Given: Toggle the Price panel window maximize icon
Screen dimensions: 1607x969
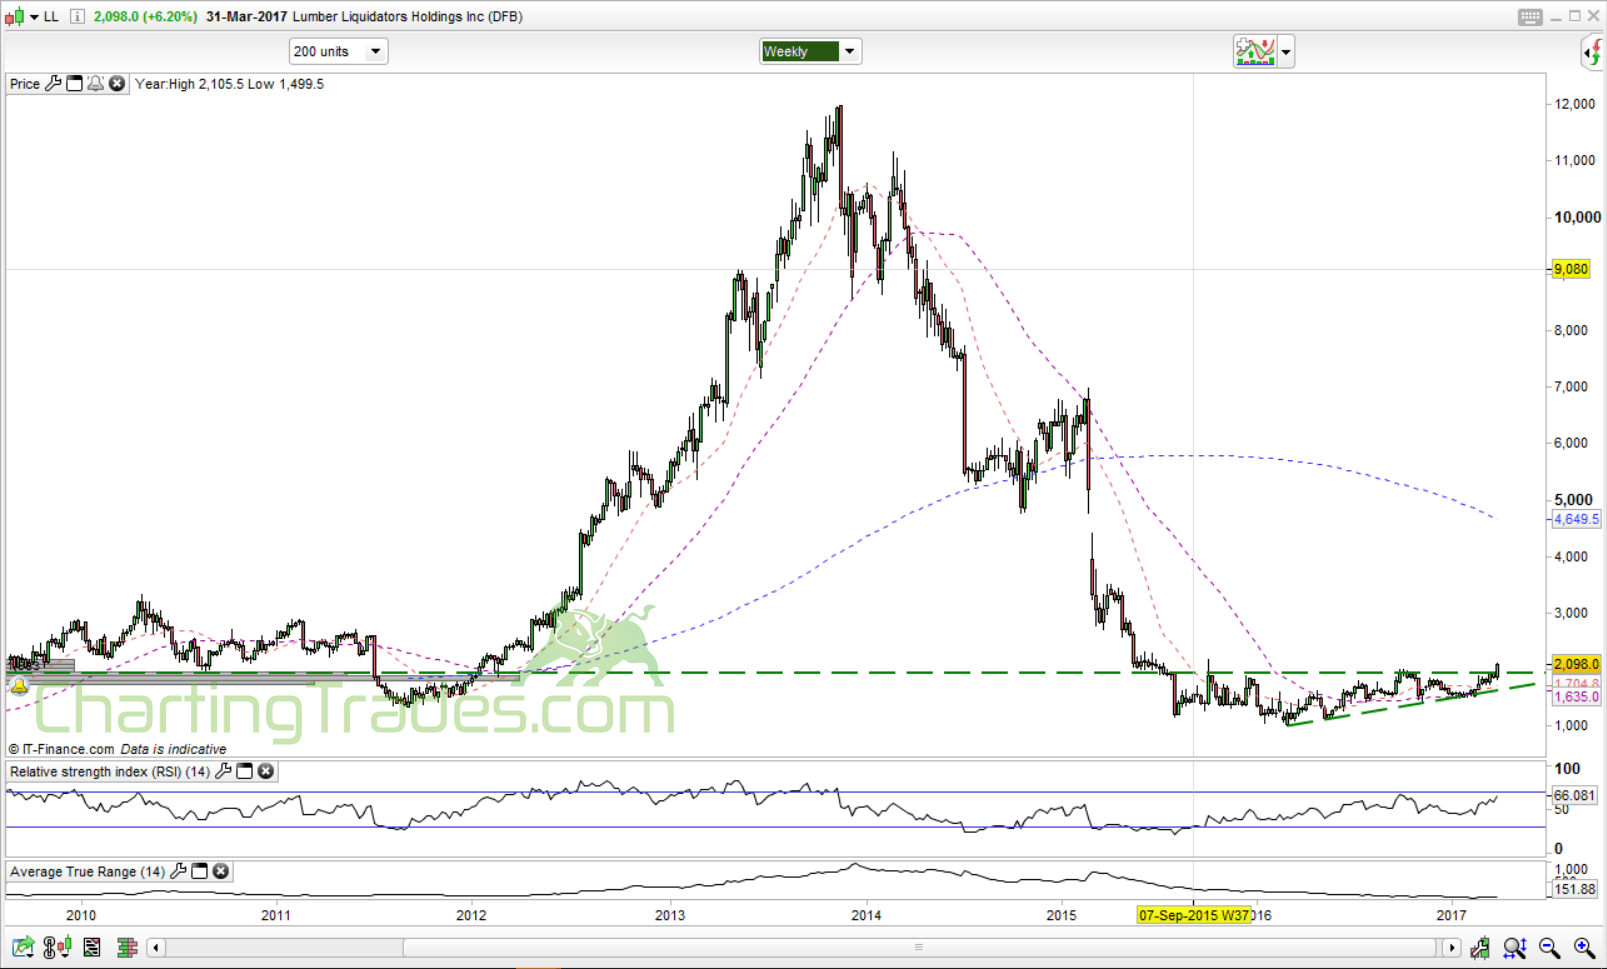Looking at the screenshot, I should [74, 84].
